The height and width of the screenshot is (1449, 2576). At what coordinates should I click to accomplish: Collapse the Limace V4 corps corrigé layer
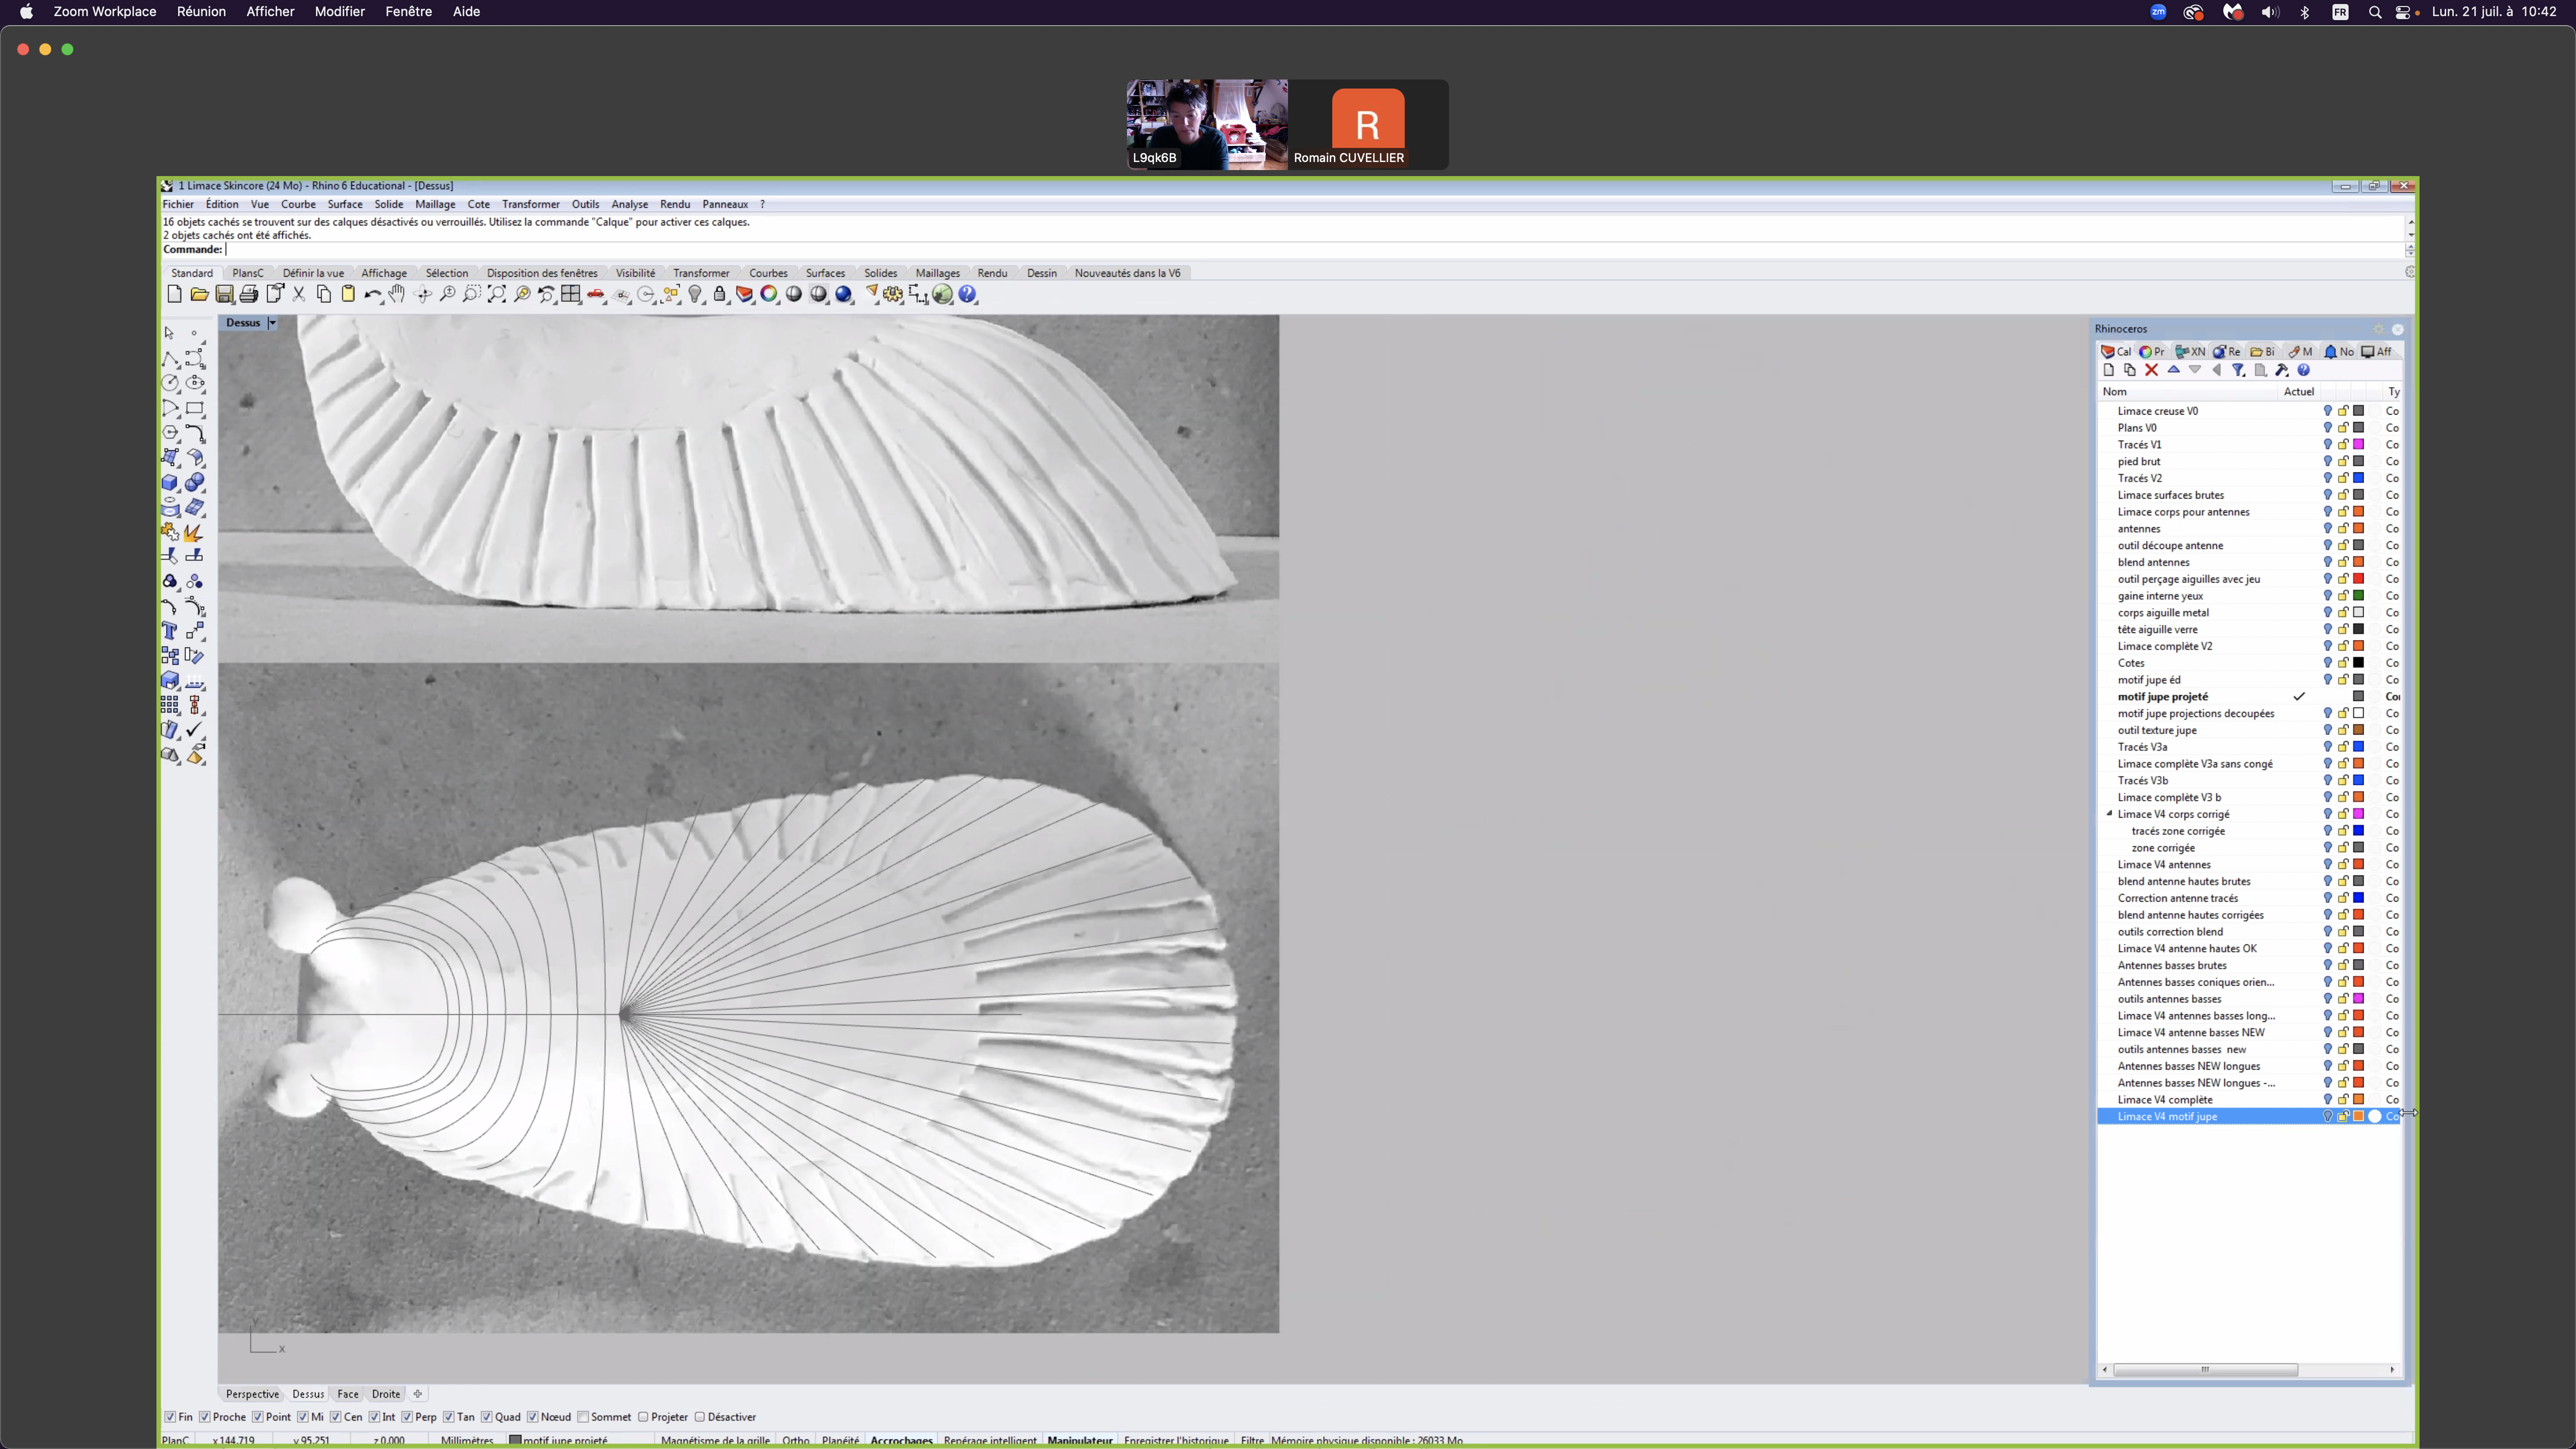coord(2109,814)
